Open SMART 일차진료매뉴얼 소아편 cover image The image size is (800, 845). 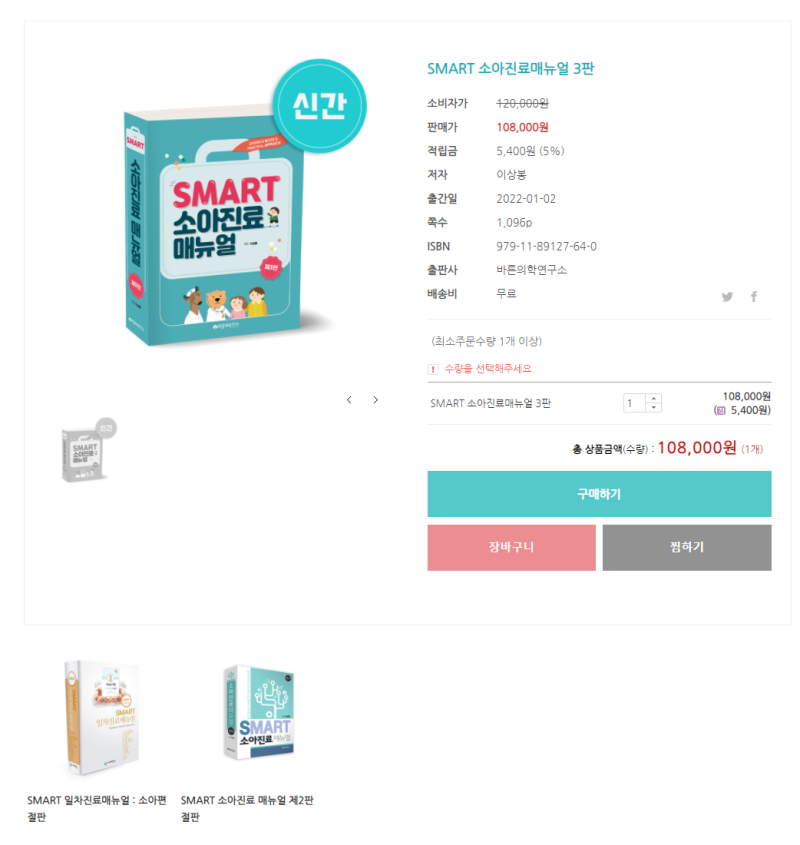click(102, 718)
